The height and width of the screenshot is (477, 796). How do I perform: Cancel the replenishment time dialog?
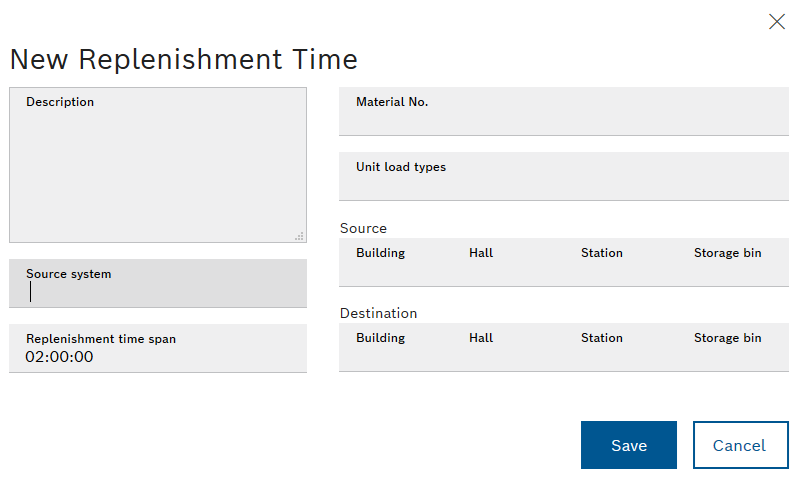741,445
